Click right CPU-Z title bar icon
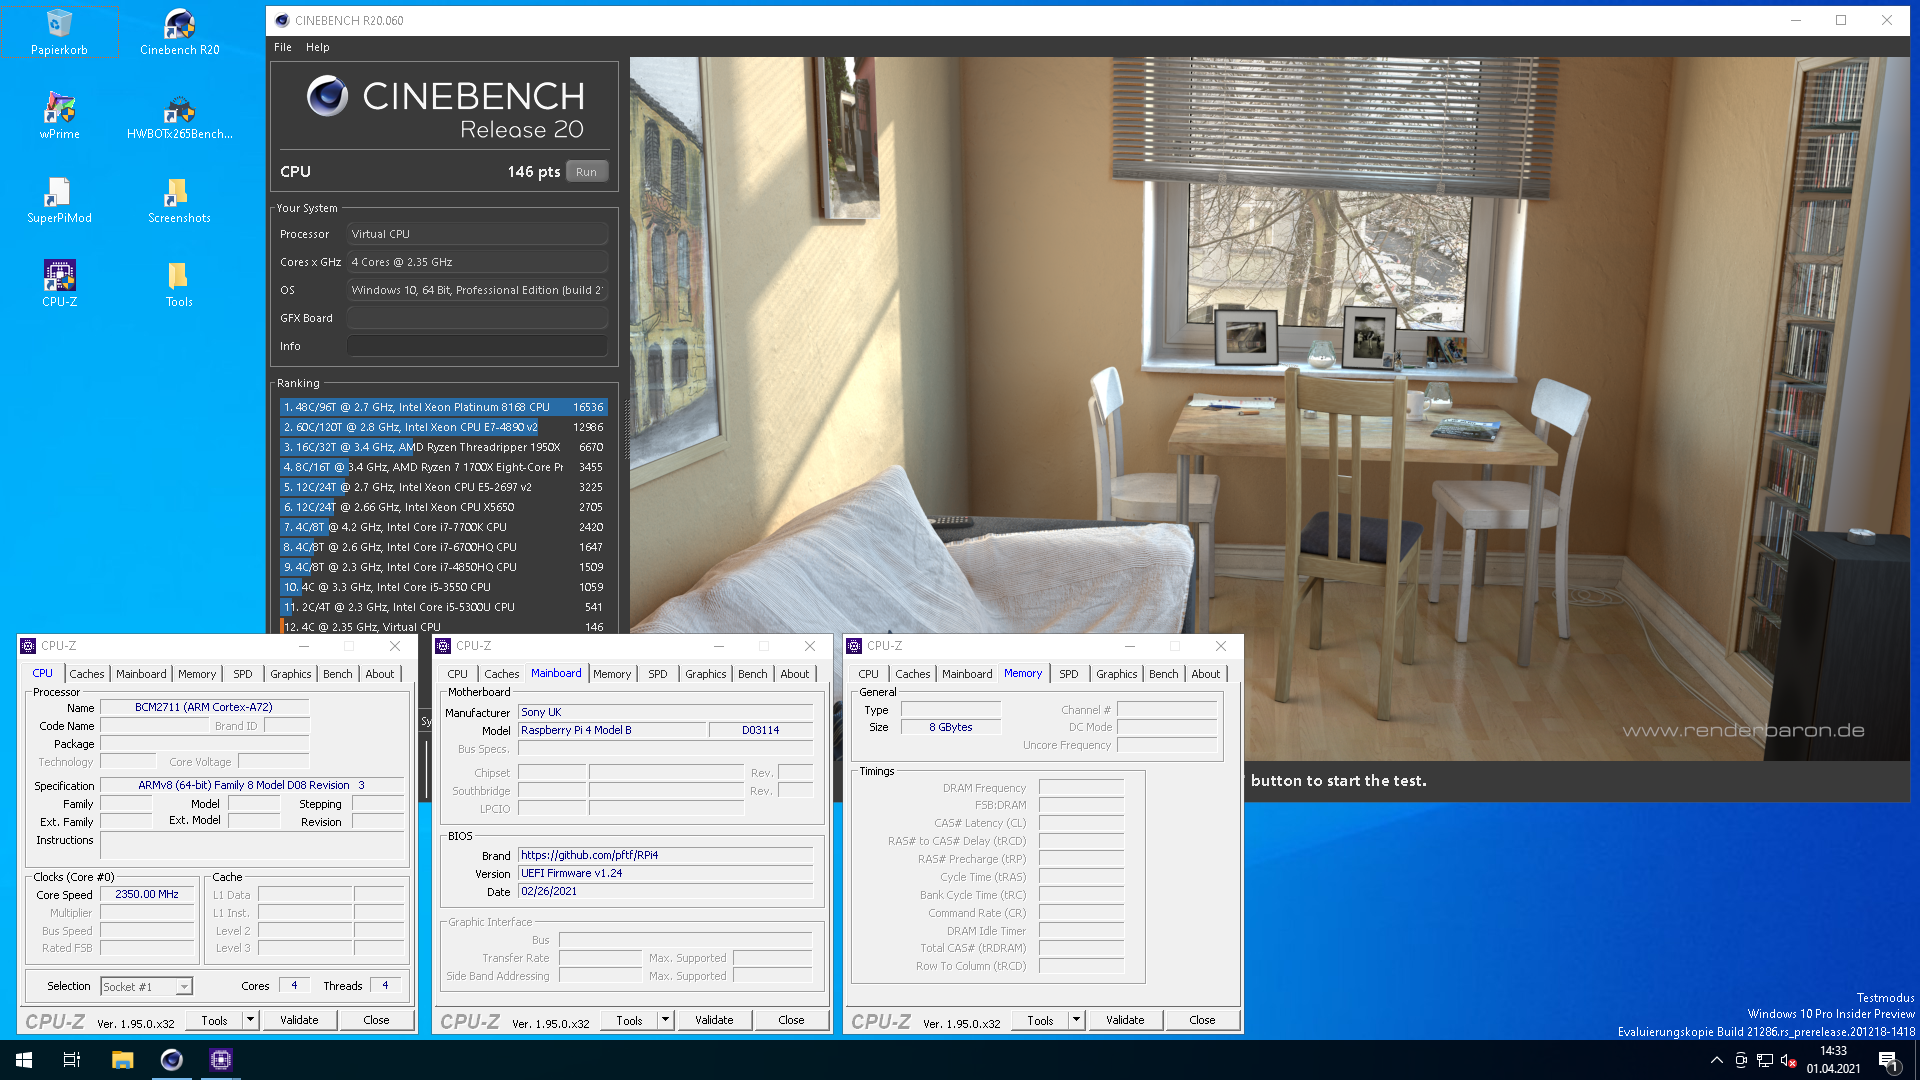1920x1080 pixels. coord(855,646)
